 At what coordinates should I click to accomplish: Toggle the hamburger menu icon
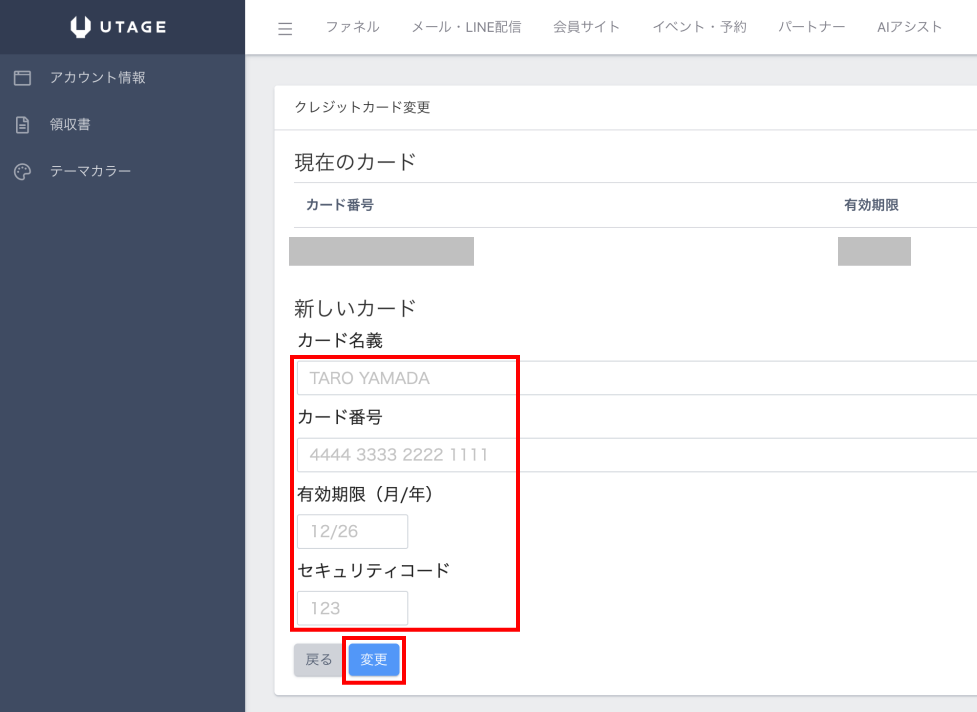click(x=285, y=29)
